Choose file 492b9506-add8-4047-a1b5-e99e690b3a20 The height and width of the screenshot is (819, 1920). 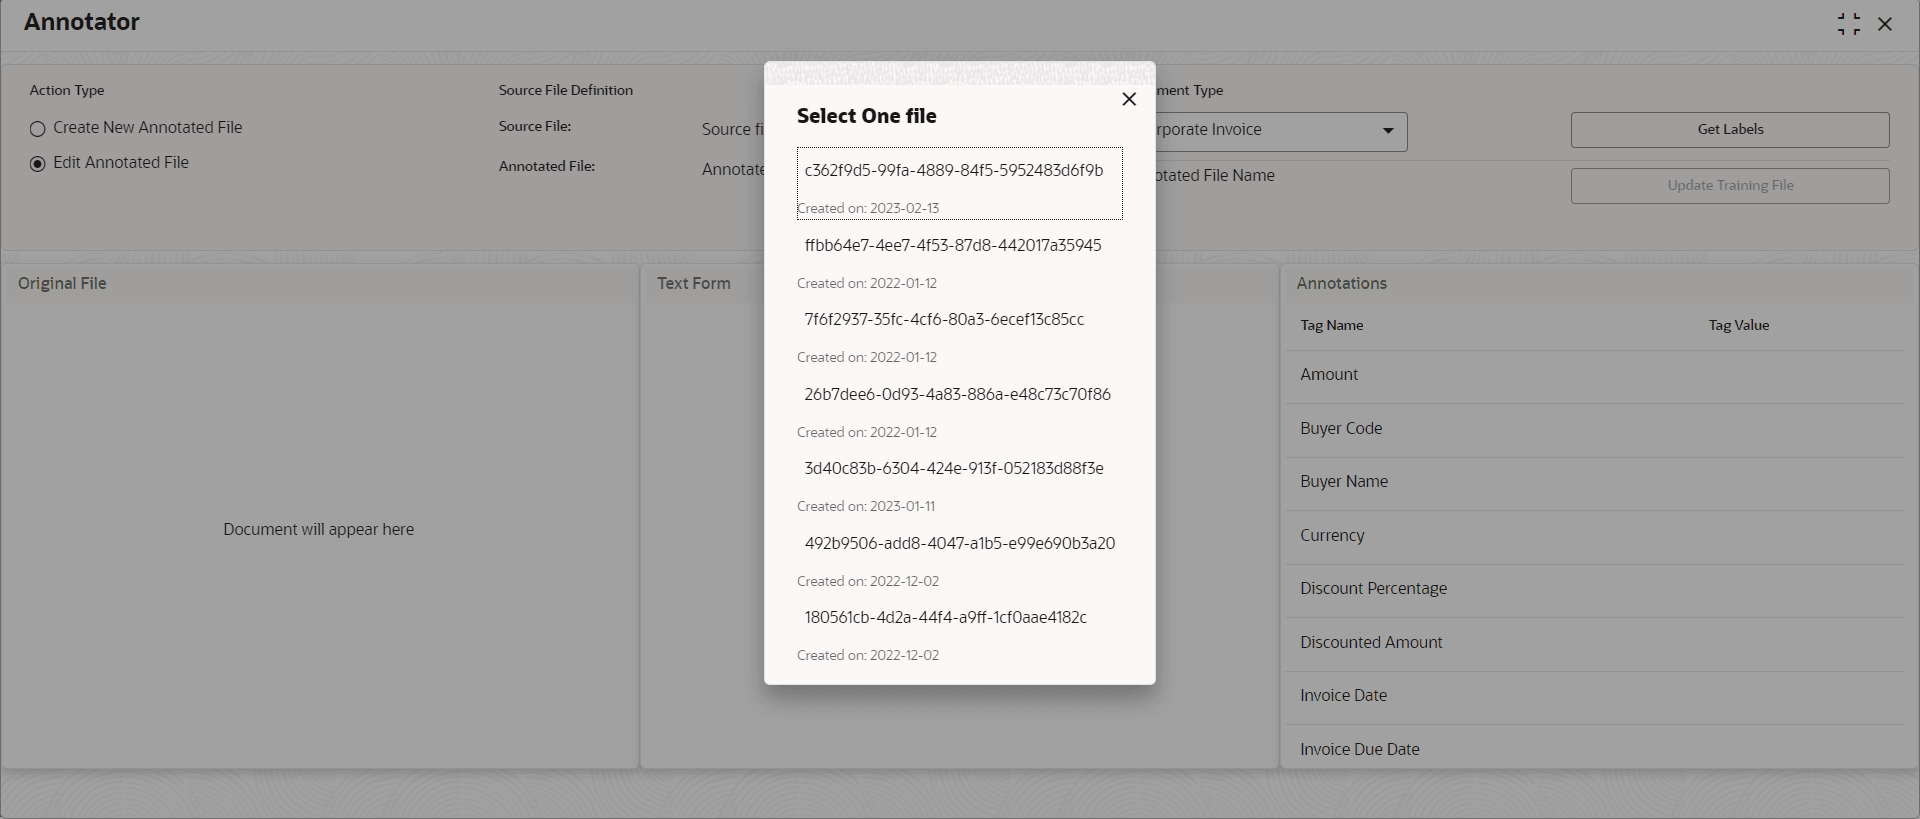[960, 557]
